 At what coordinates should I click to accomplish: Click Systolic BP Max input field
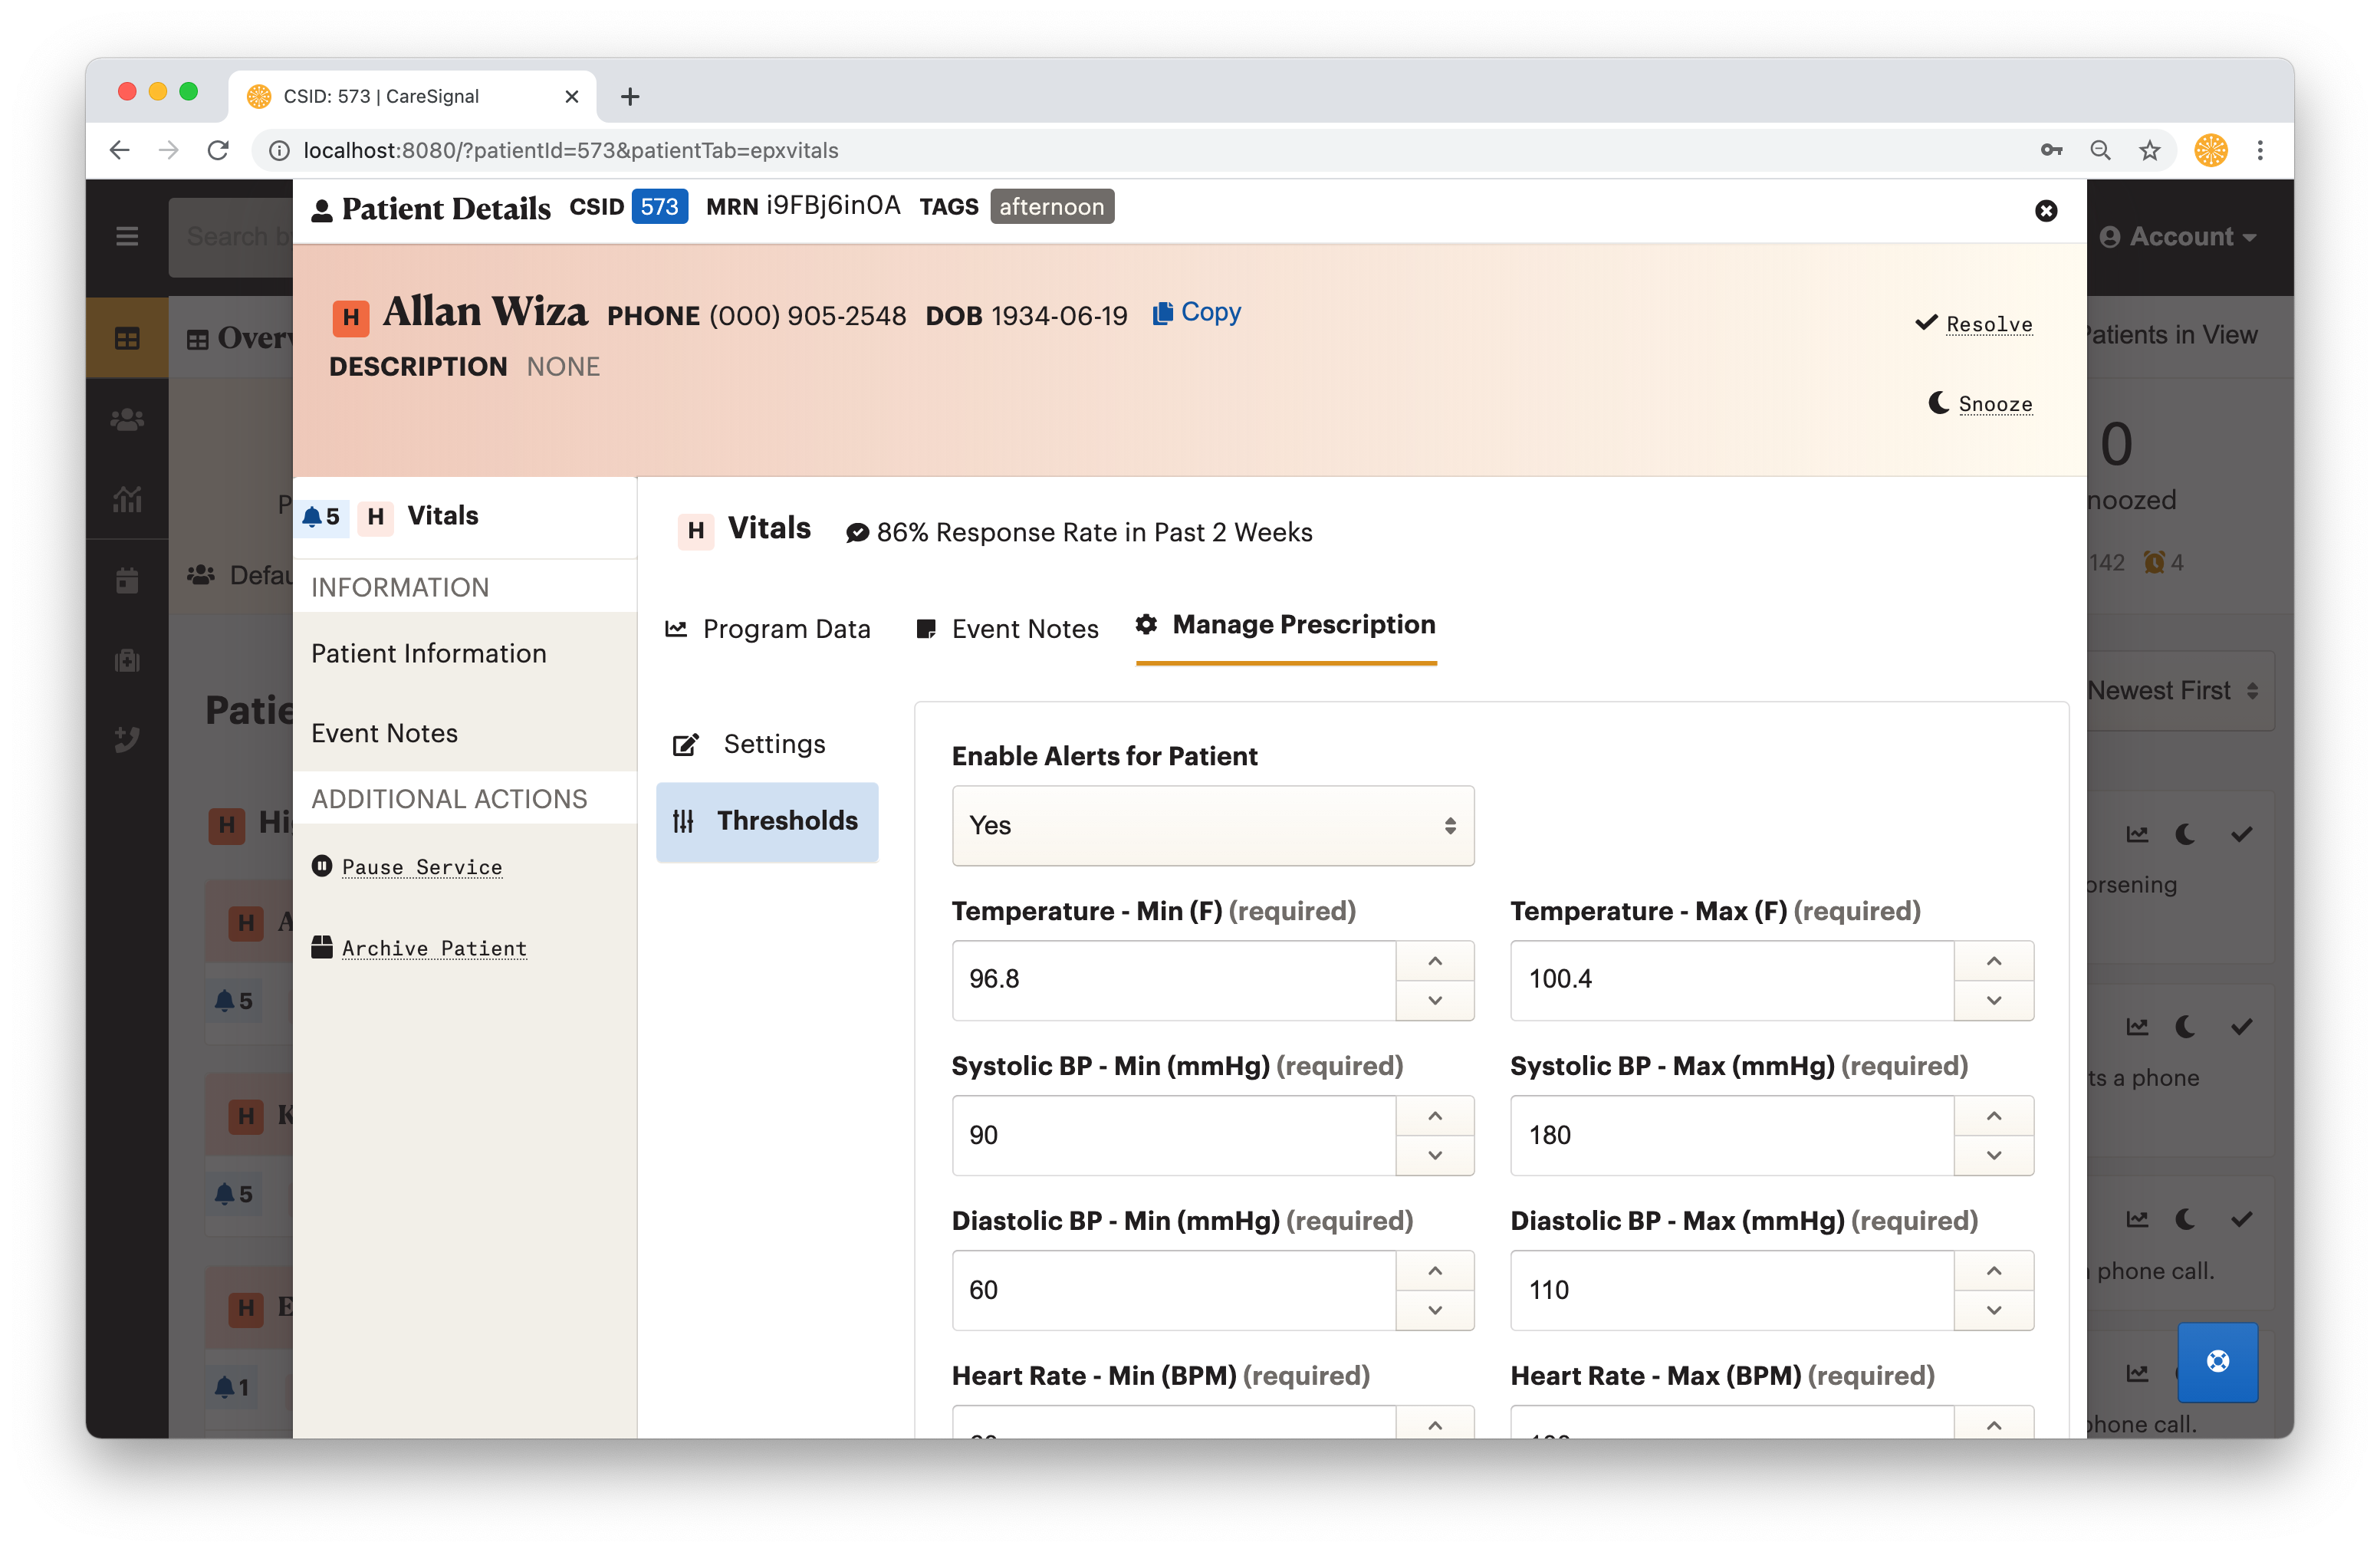click(1732, 1136)
